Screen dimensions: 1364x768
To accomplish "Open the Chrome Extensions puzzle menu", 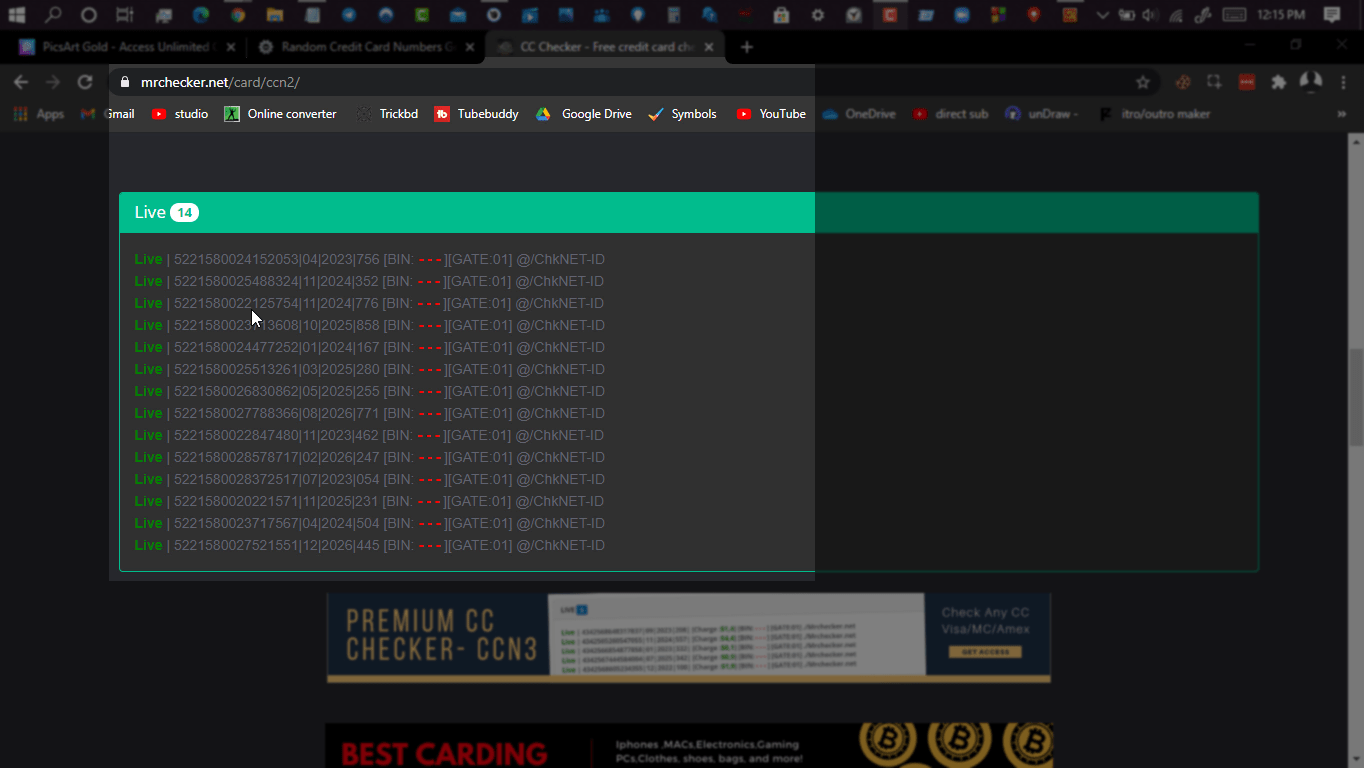I will [1279, 82].
